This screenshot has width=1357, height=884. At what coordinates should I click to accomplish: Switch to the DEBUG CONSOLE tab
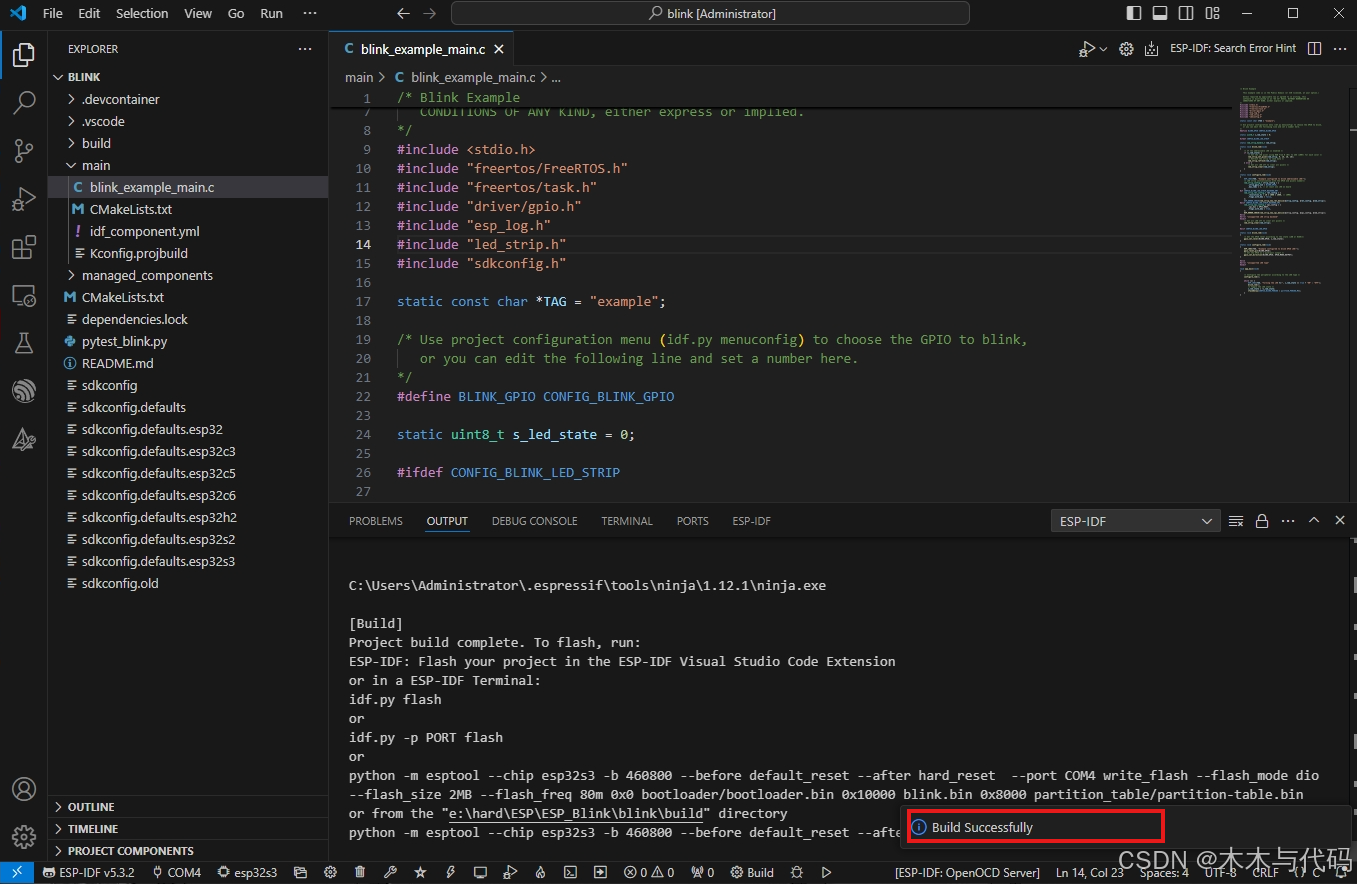point(534,521)
